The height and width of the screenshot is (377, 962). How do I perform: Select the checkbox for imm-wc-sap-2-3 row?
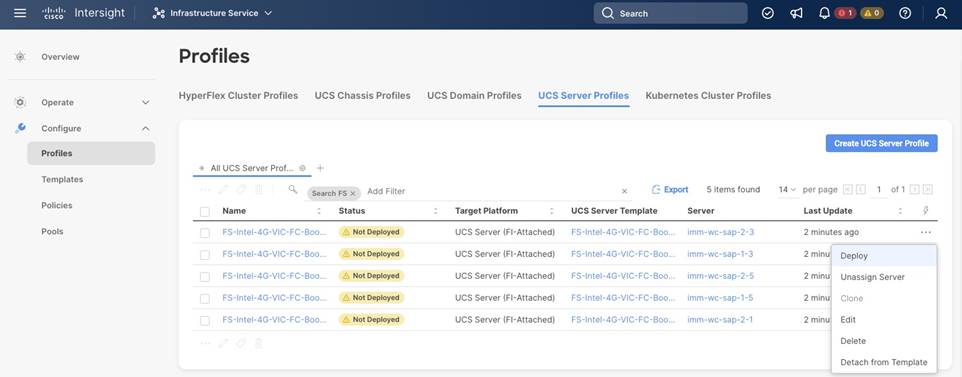point(205,233)
